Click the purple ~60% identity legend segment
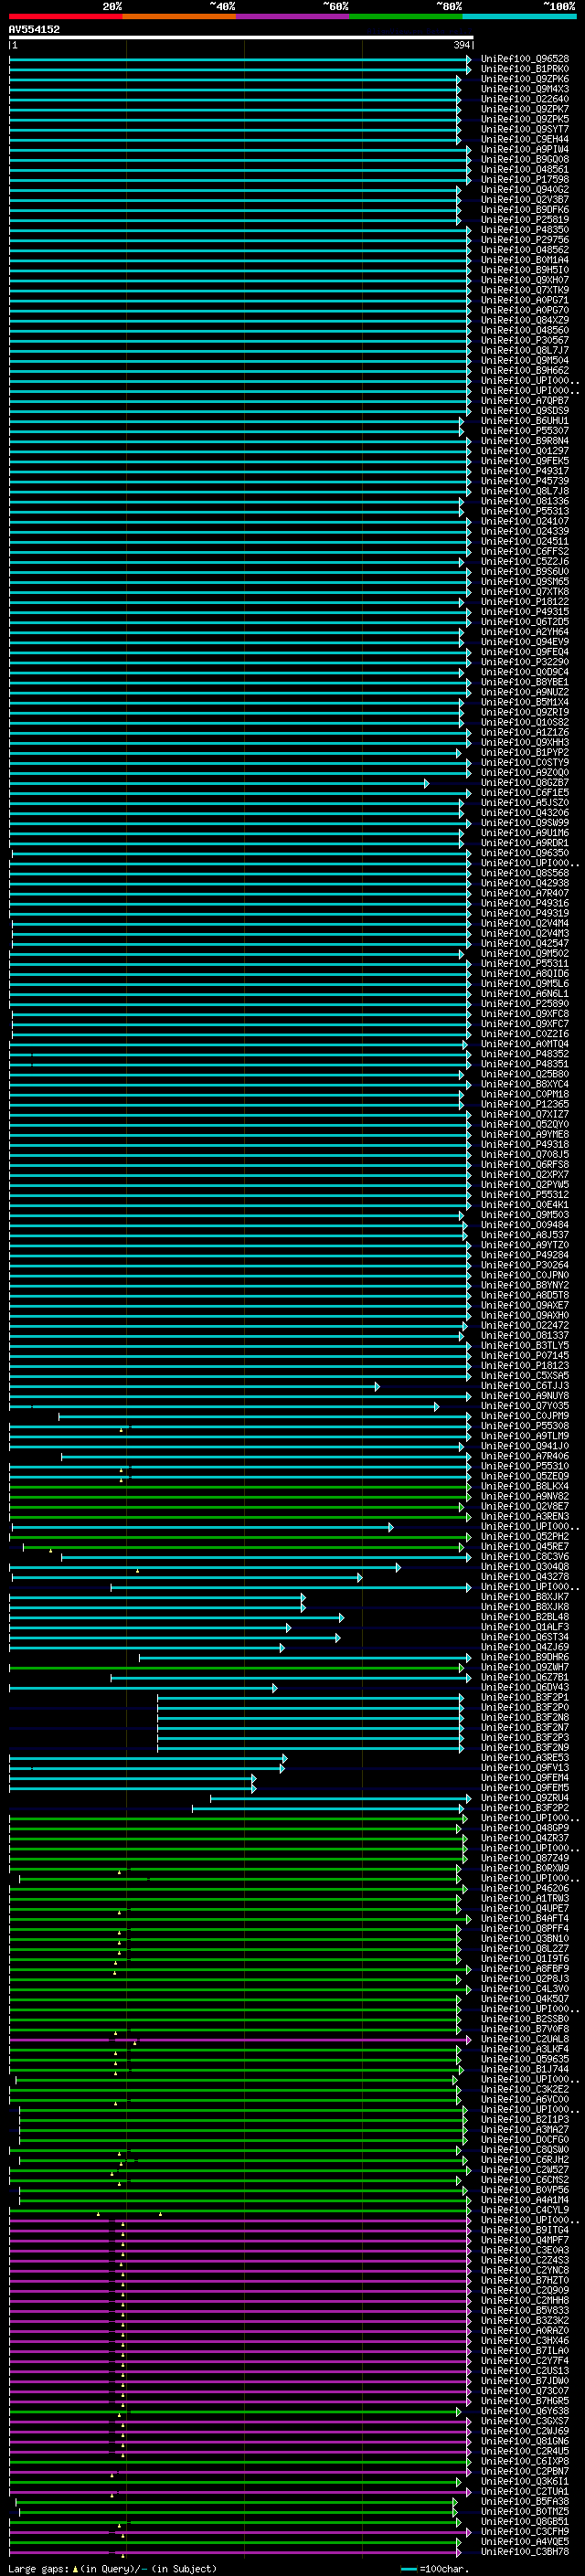Screen dimensions: 585x2576 click(x=293, y=16)
